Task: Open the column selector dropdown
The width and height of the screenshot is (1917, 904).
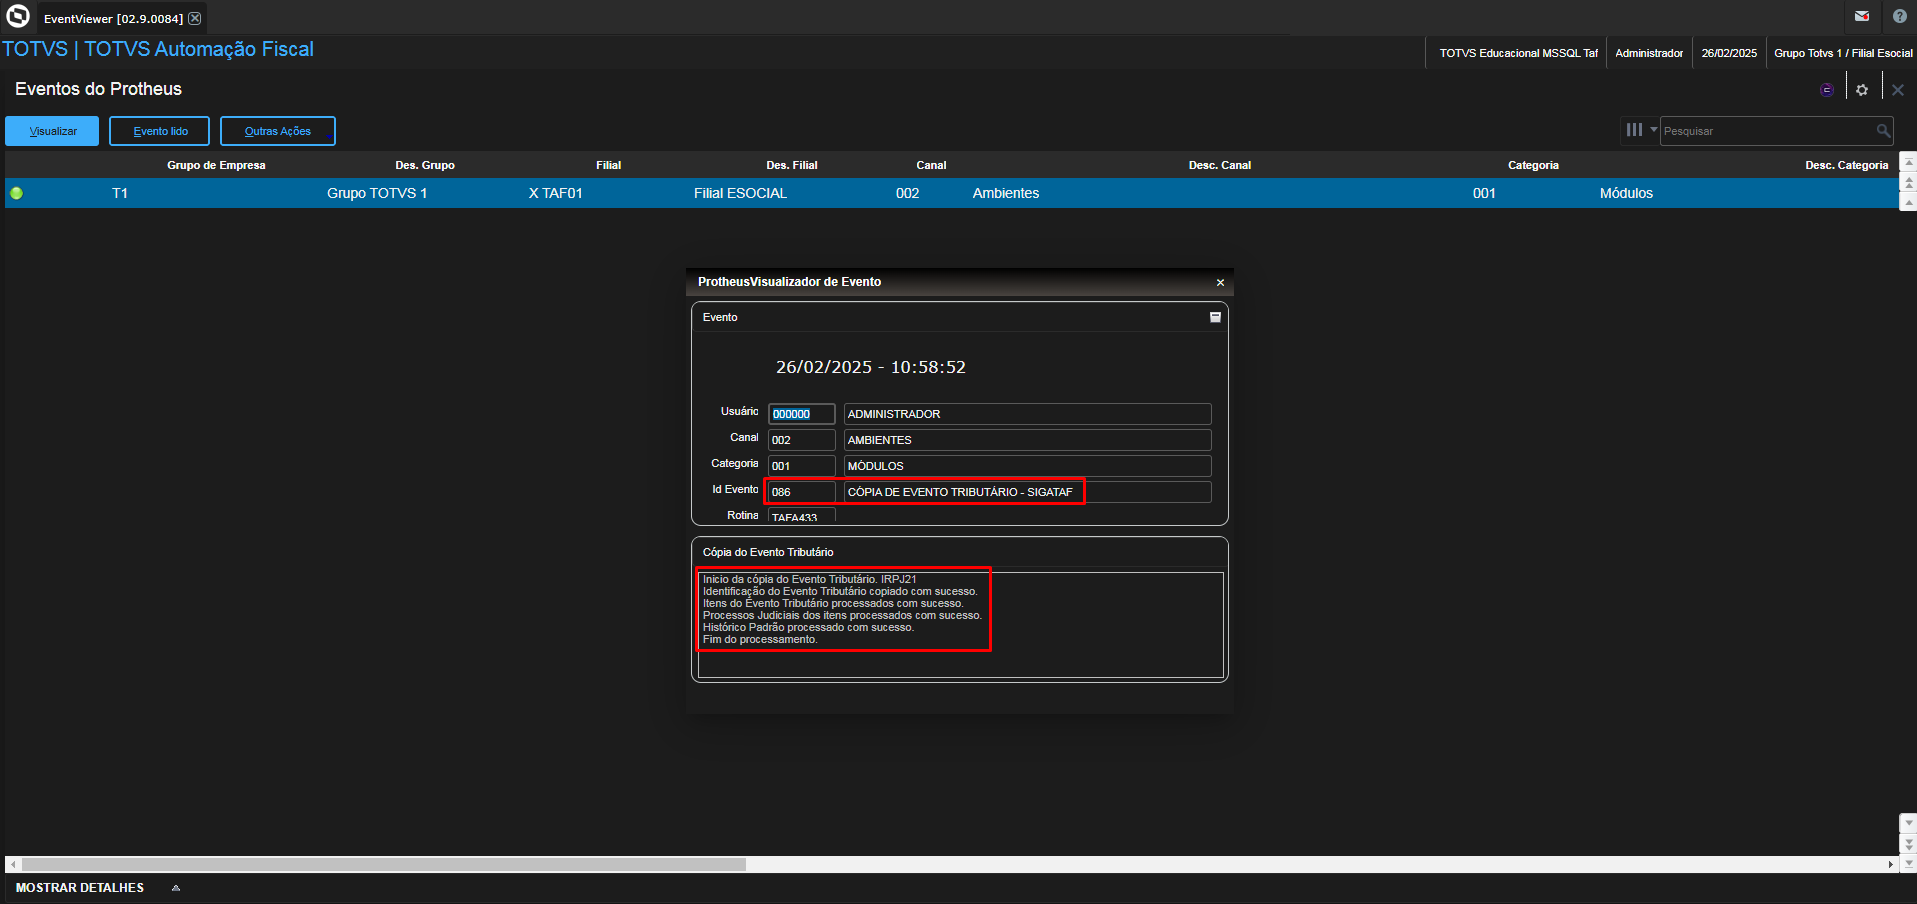Action: [x=1640, y=130]
